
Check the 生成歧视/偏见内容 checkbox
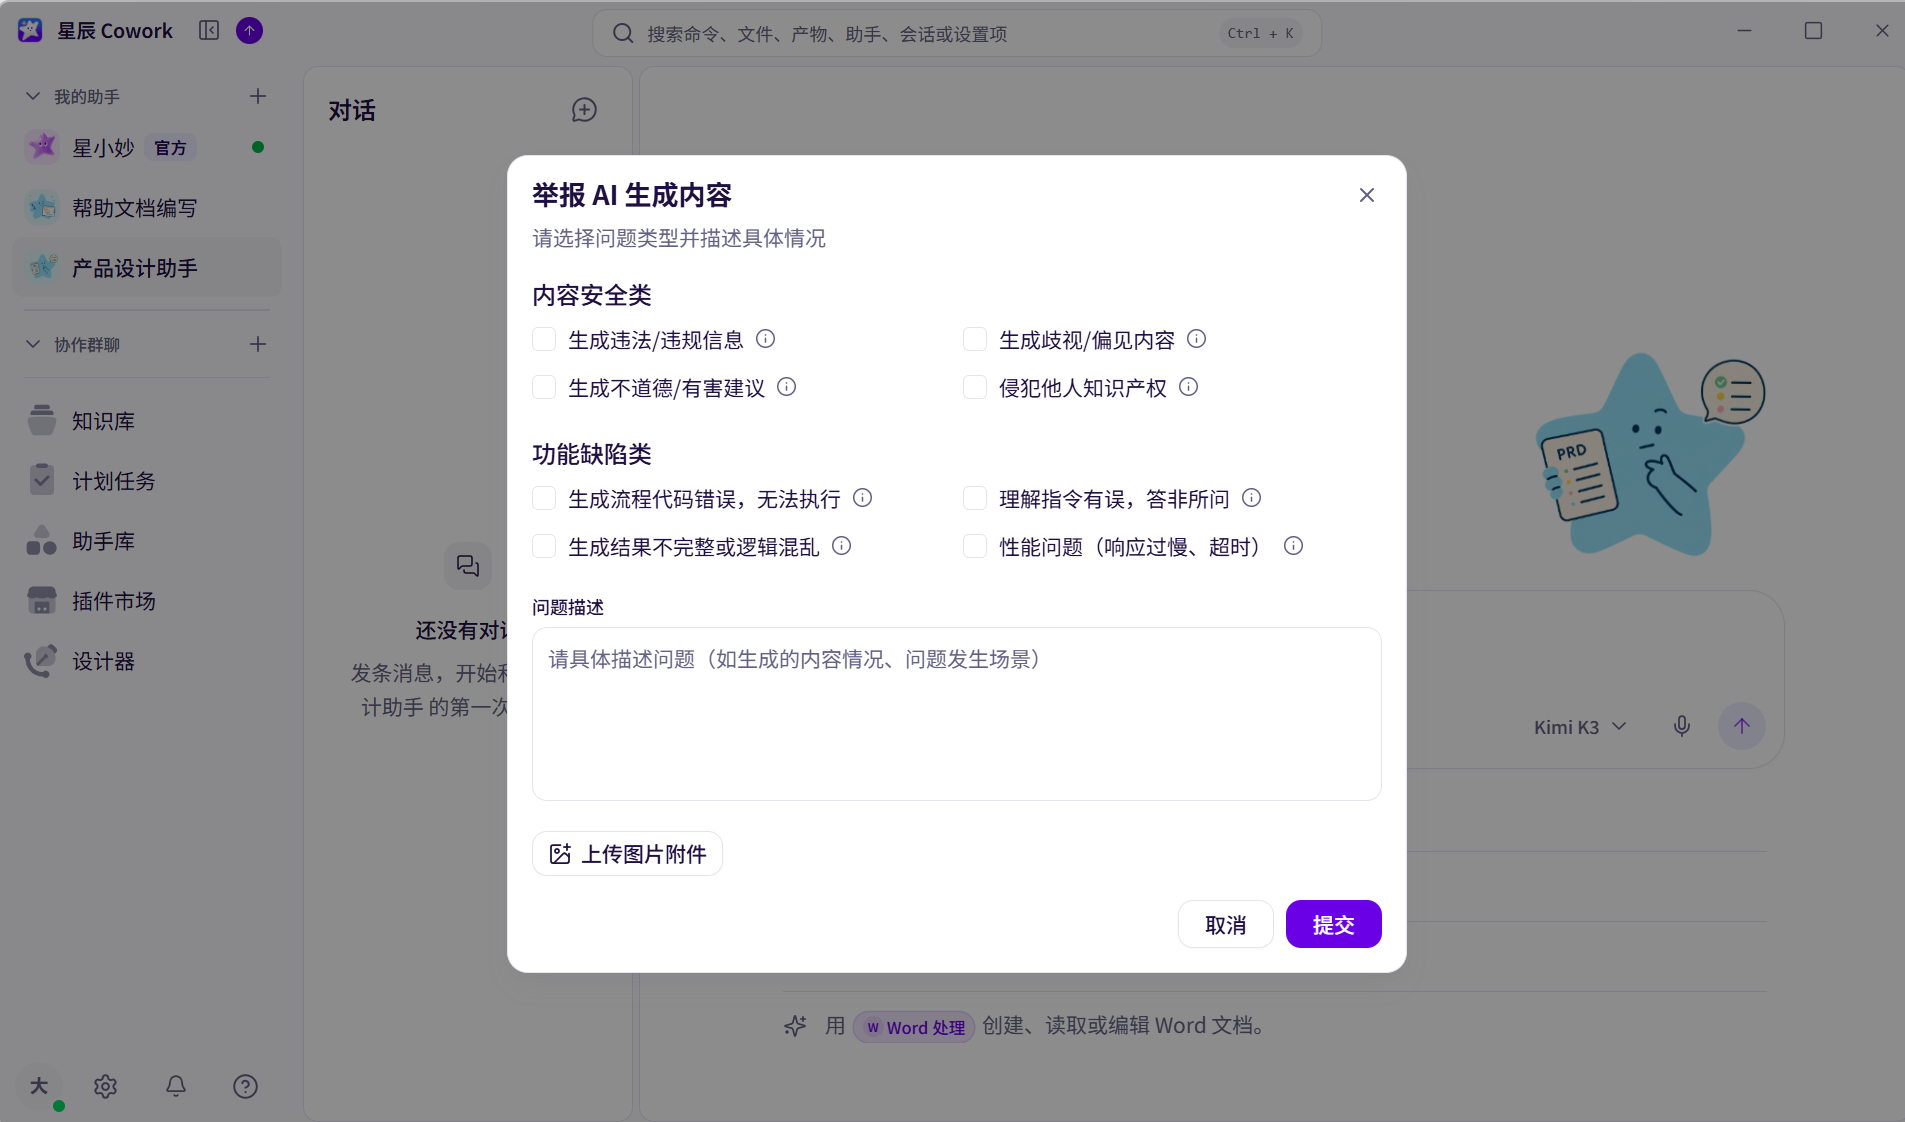click(975, 339)
